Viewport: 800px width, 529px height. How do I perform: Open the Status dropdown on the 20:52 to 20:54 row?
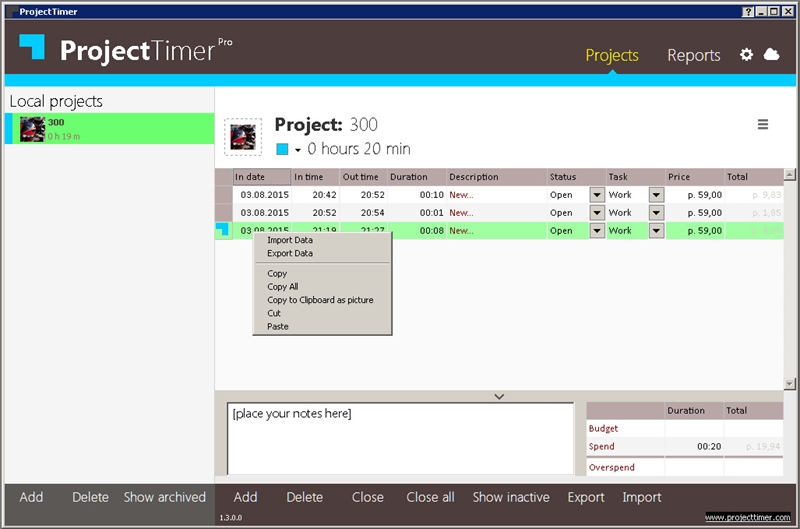[596, 212]
